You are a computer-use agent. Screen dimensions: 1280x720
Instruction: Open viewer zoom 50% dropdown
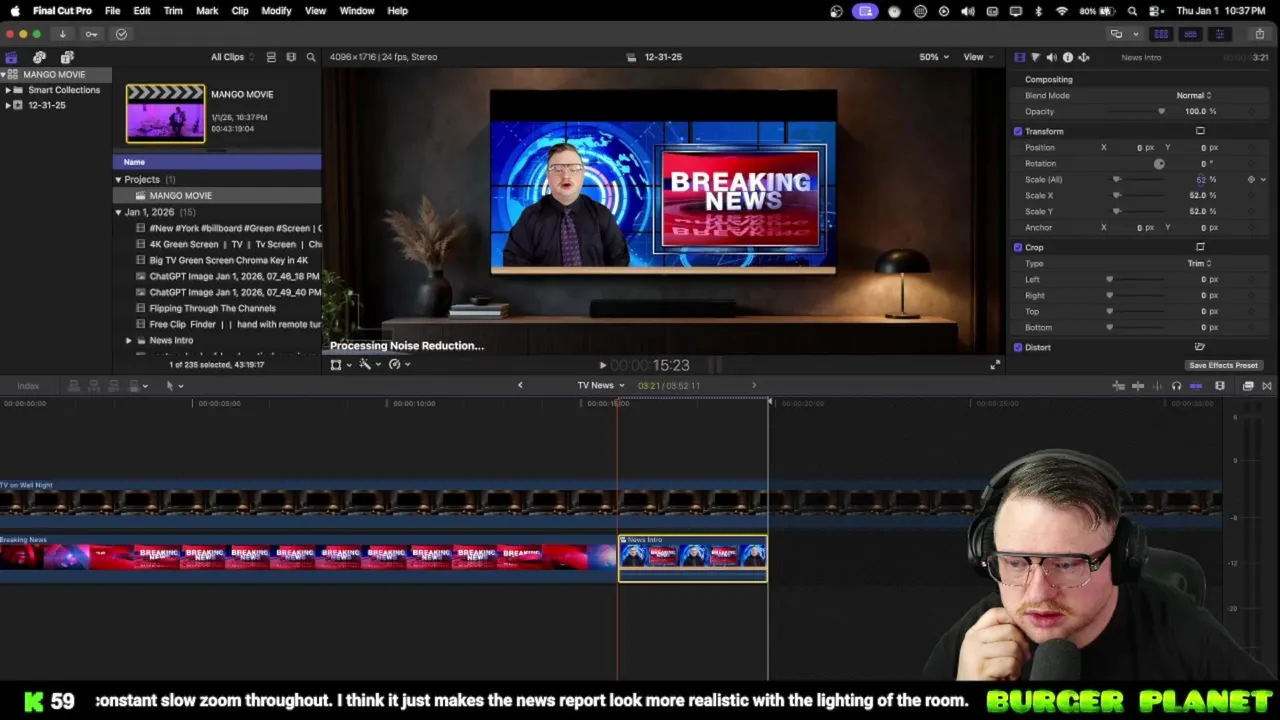tap(935, 57)
